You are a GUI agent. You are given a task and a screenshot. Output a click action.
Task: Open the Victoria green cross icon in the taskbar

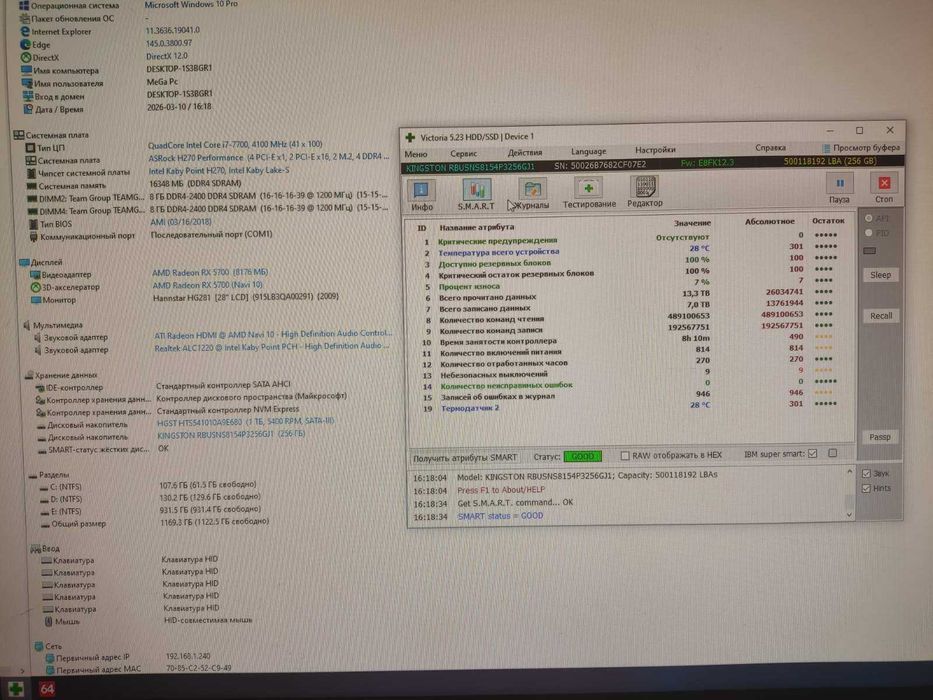pos(14,689)
